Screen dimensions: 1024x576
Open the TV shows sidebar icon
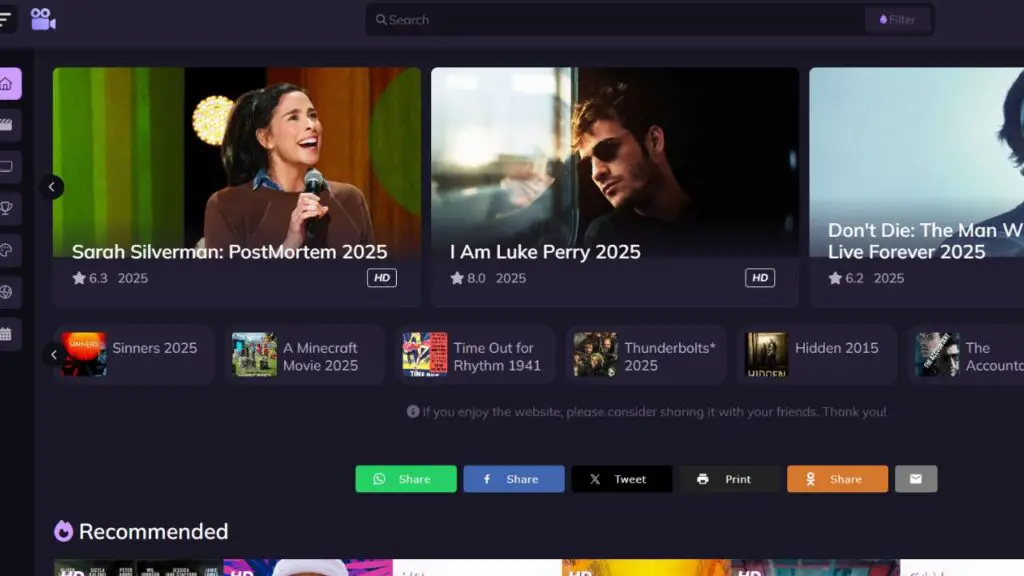click(x=8, y=167)
